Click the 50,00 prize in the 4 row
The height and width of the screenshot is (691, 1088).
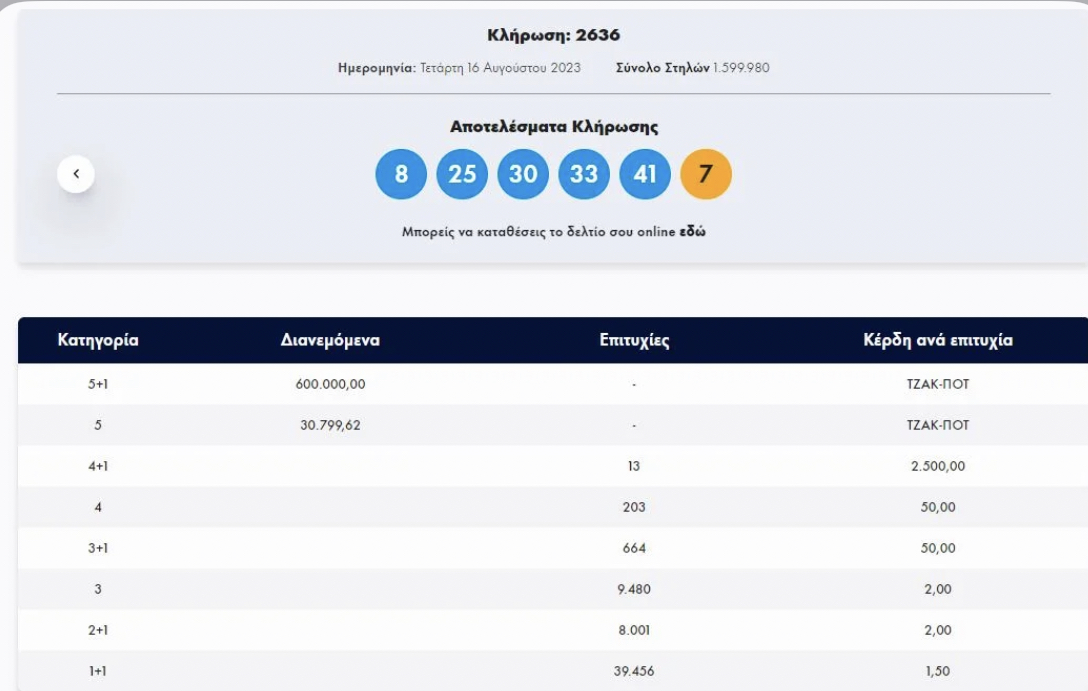pyautogui.click(x=938, y=507)
